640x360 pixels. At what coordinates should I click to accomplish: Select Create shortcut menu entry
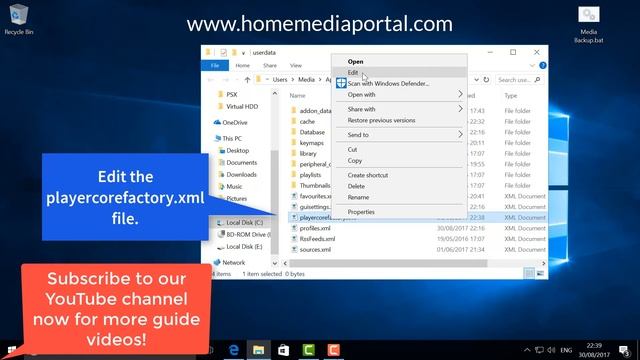pyautogui.click(x=399, y=175)
